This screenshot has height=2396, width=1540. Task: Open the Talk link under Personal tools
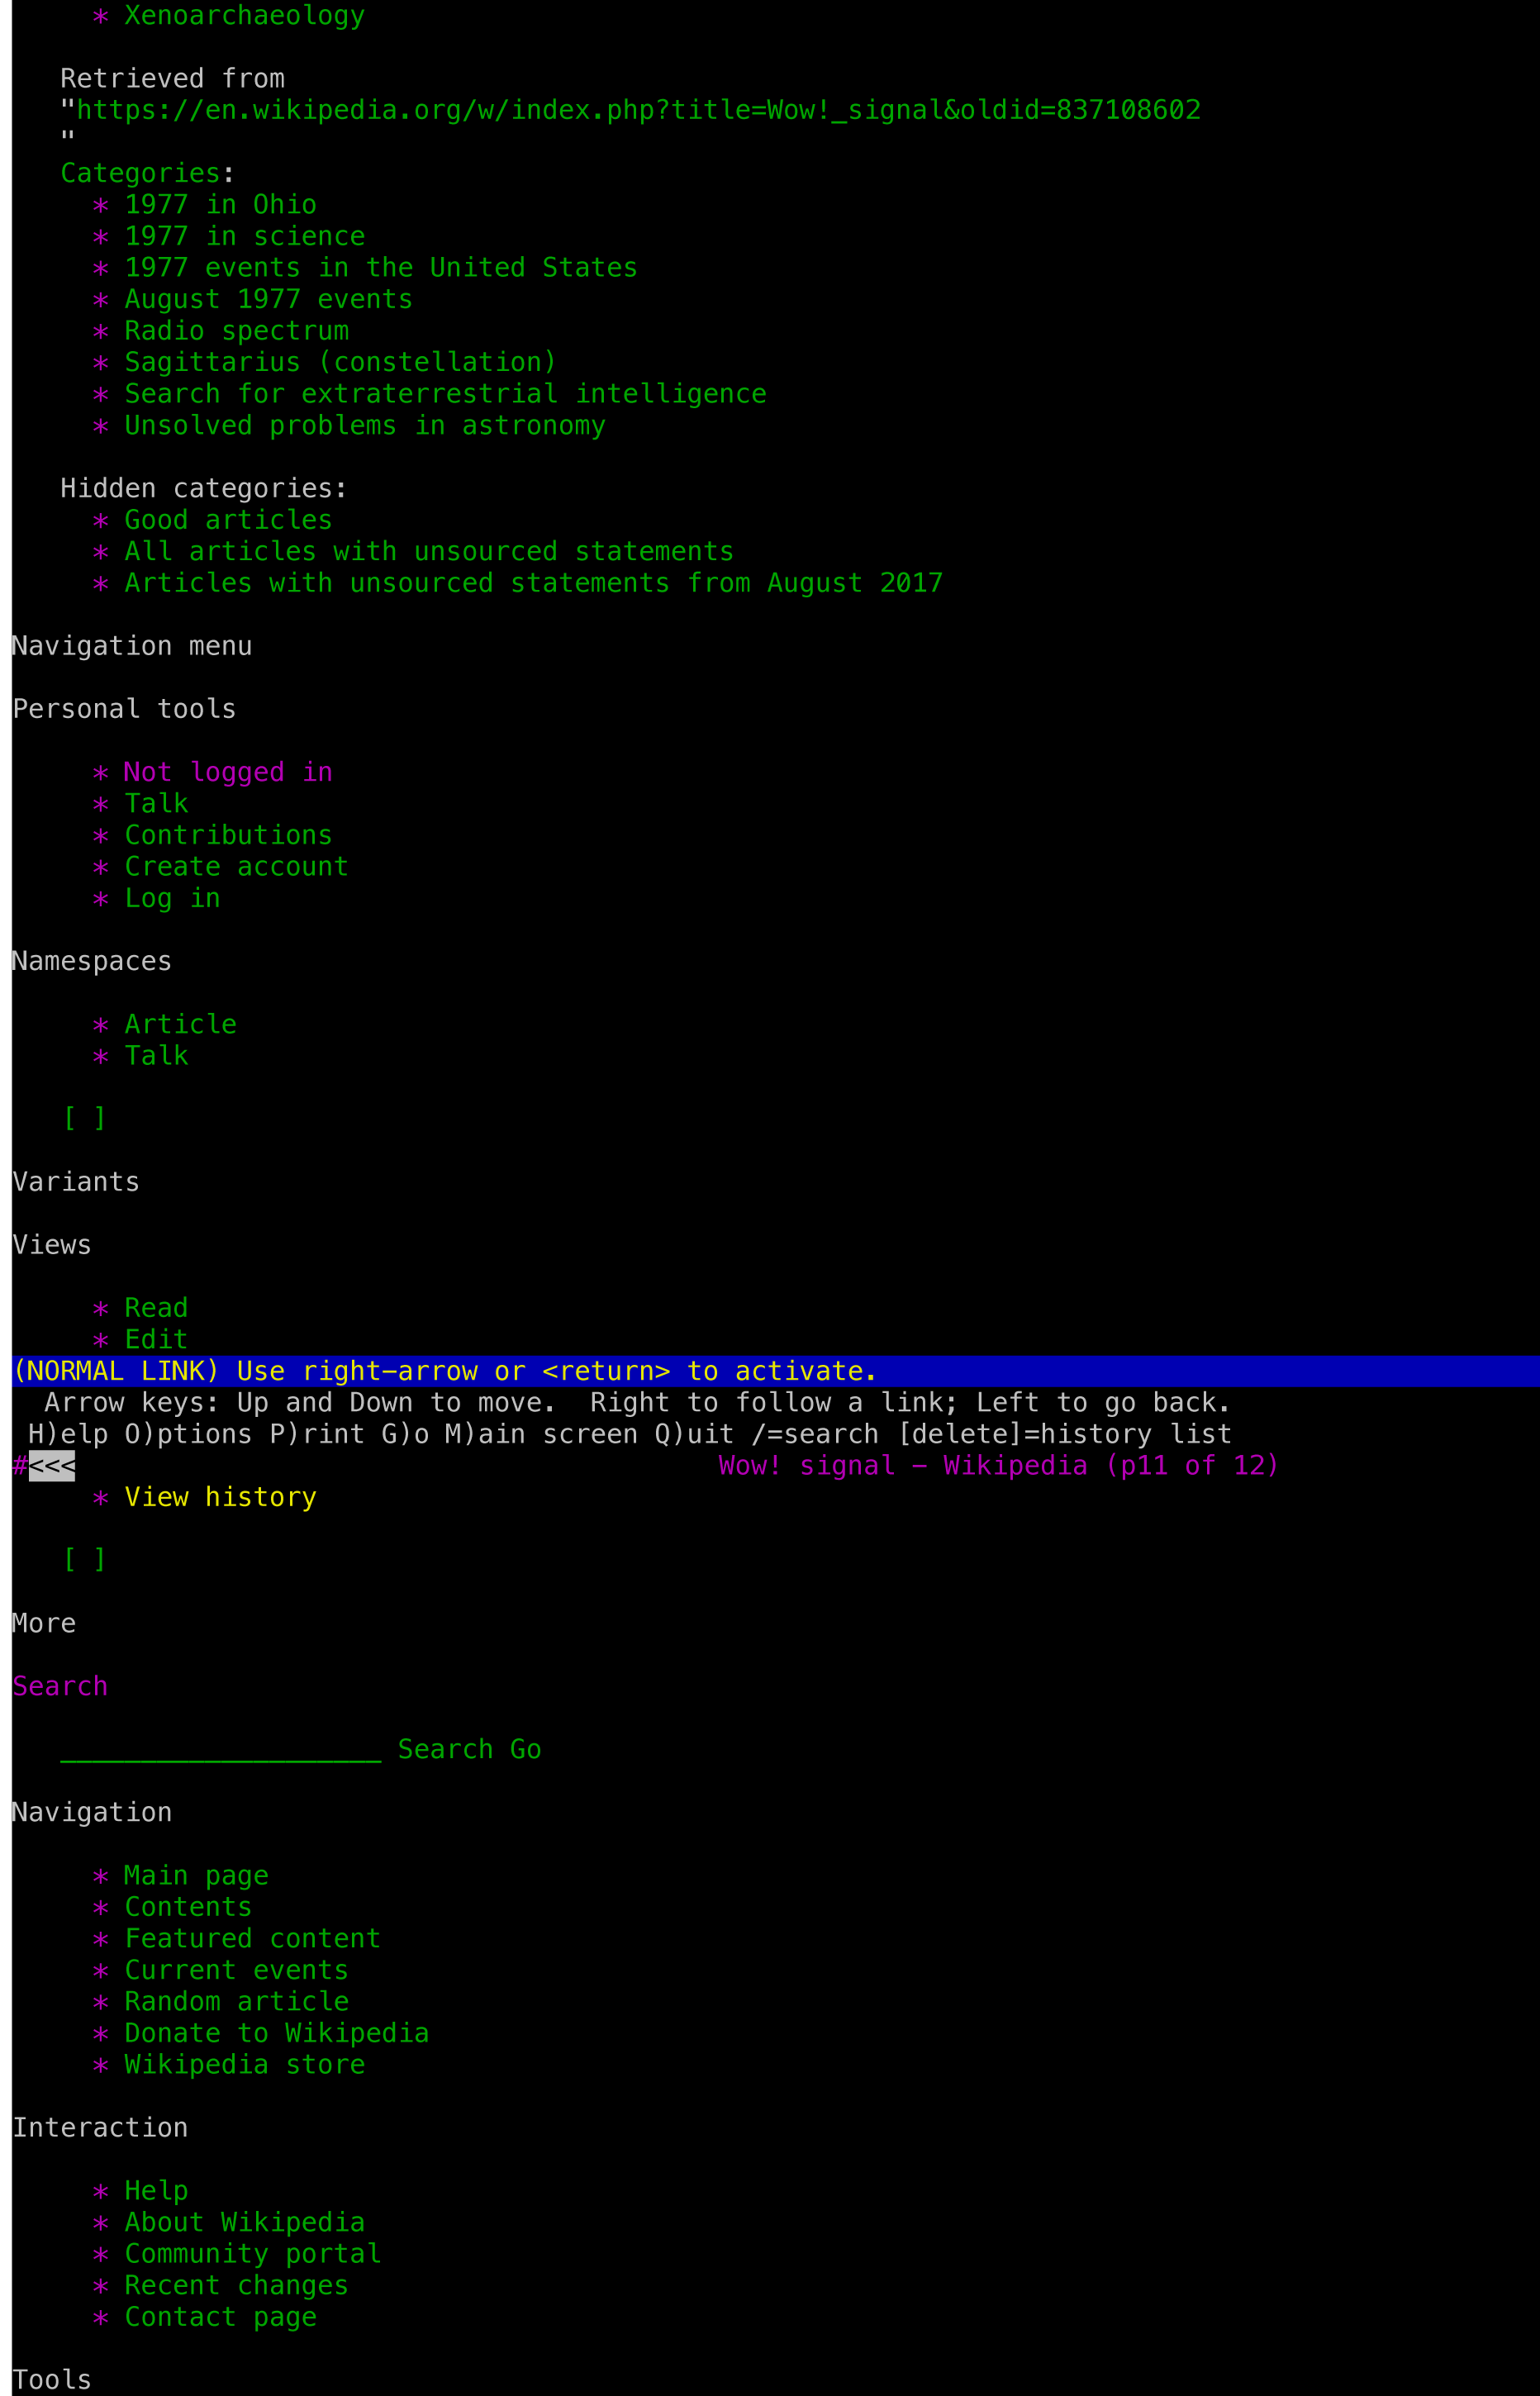pos(156,803)
